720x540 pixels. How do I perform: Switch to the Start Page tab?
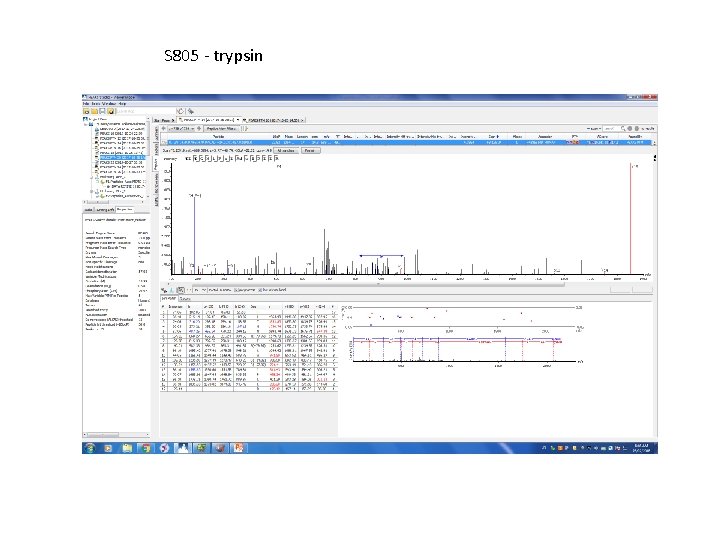[164, 120]
